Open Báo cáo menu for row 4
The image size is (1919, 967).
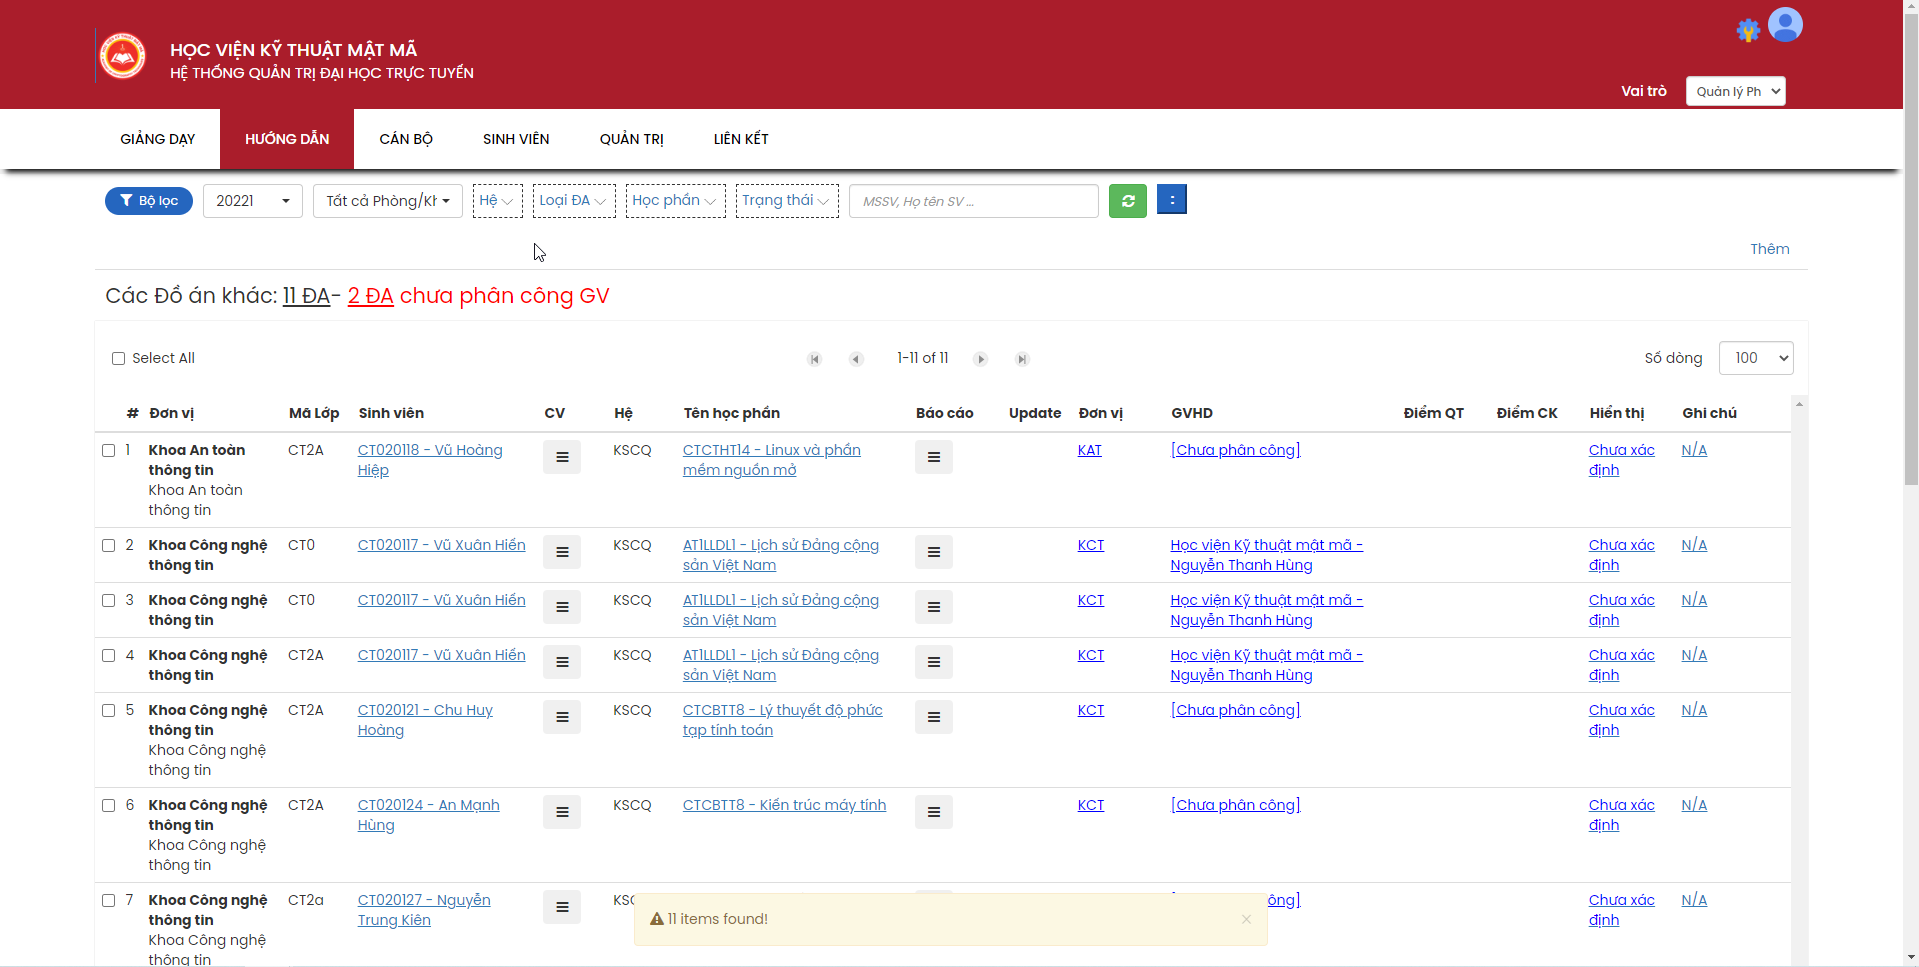[934, 662]
